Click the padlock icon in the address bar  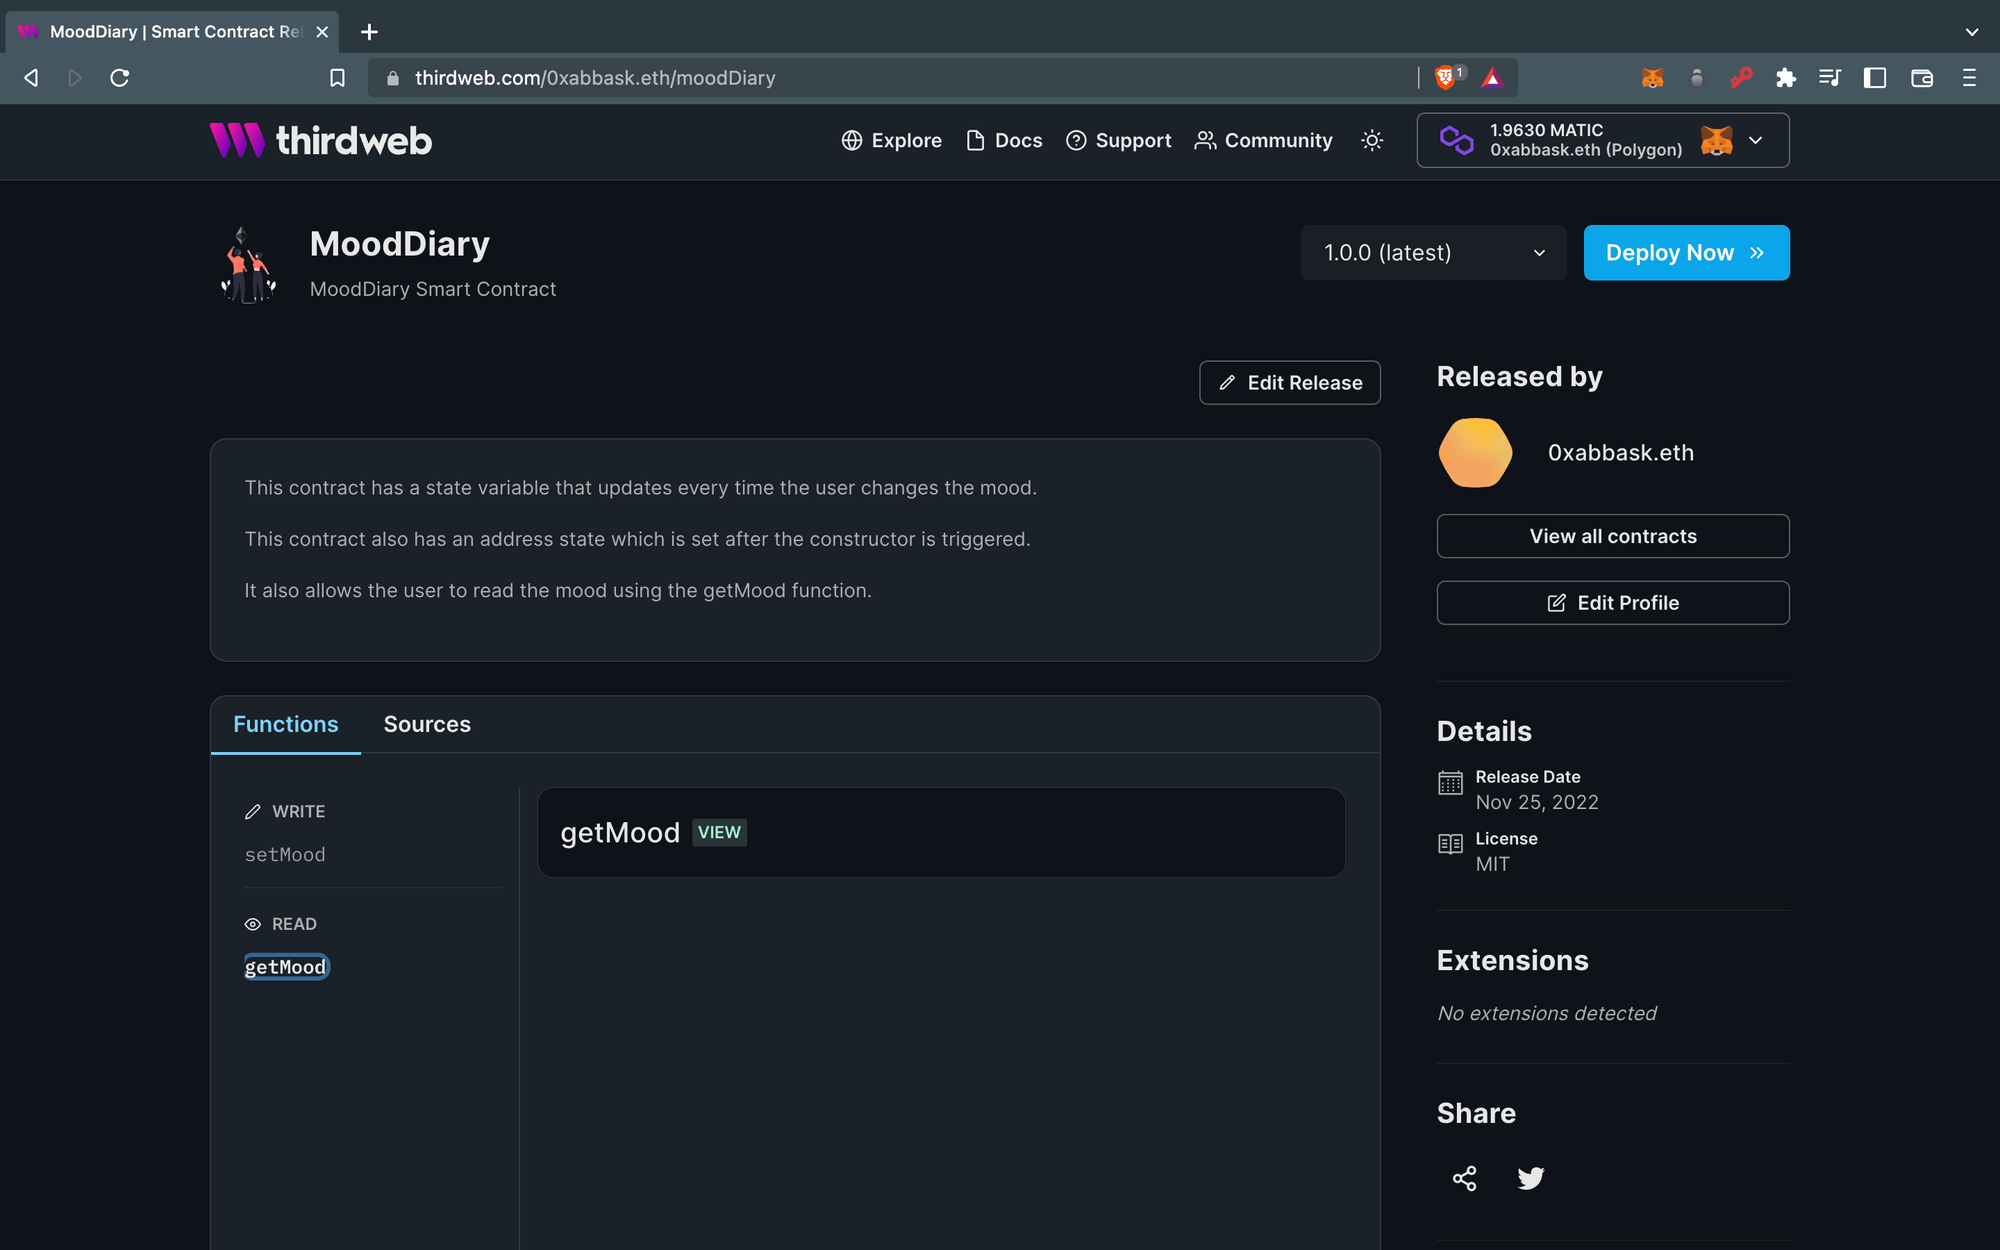(393, 77)
